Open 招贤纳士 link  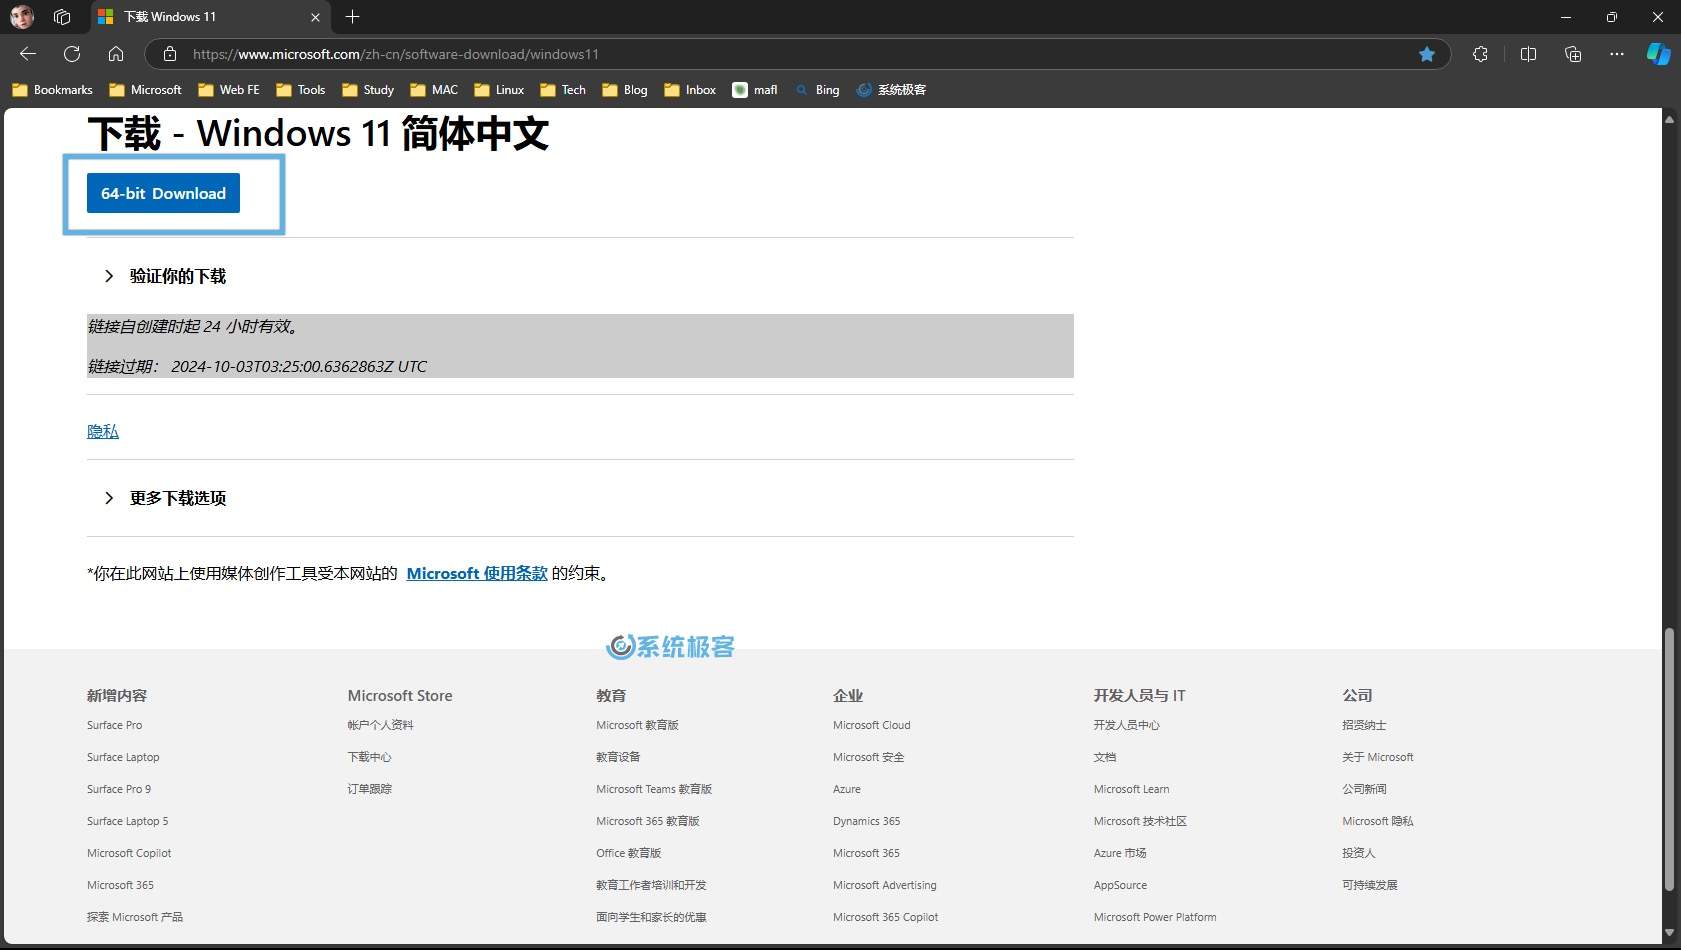click(1364, 725)
